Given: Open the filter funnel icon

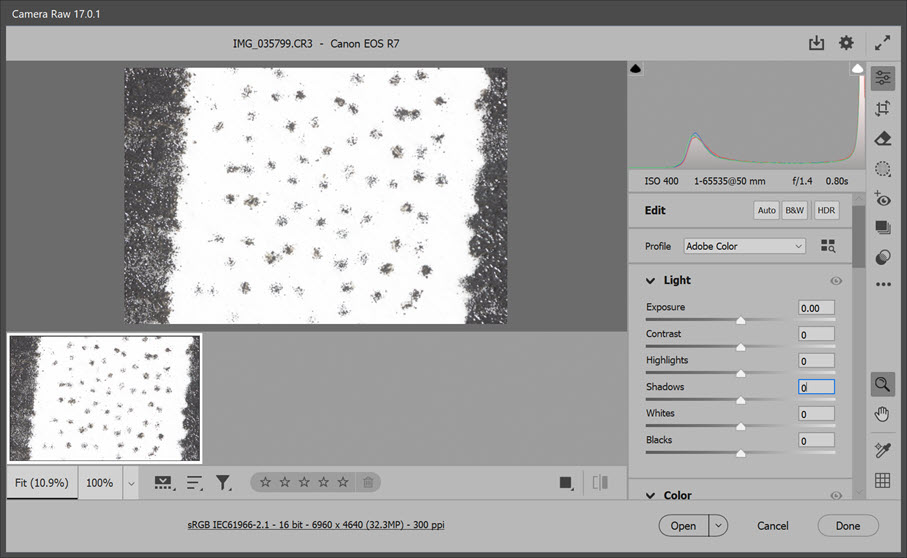Looking at the screenshot, I should pos(223,483).
